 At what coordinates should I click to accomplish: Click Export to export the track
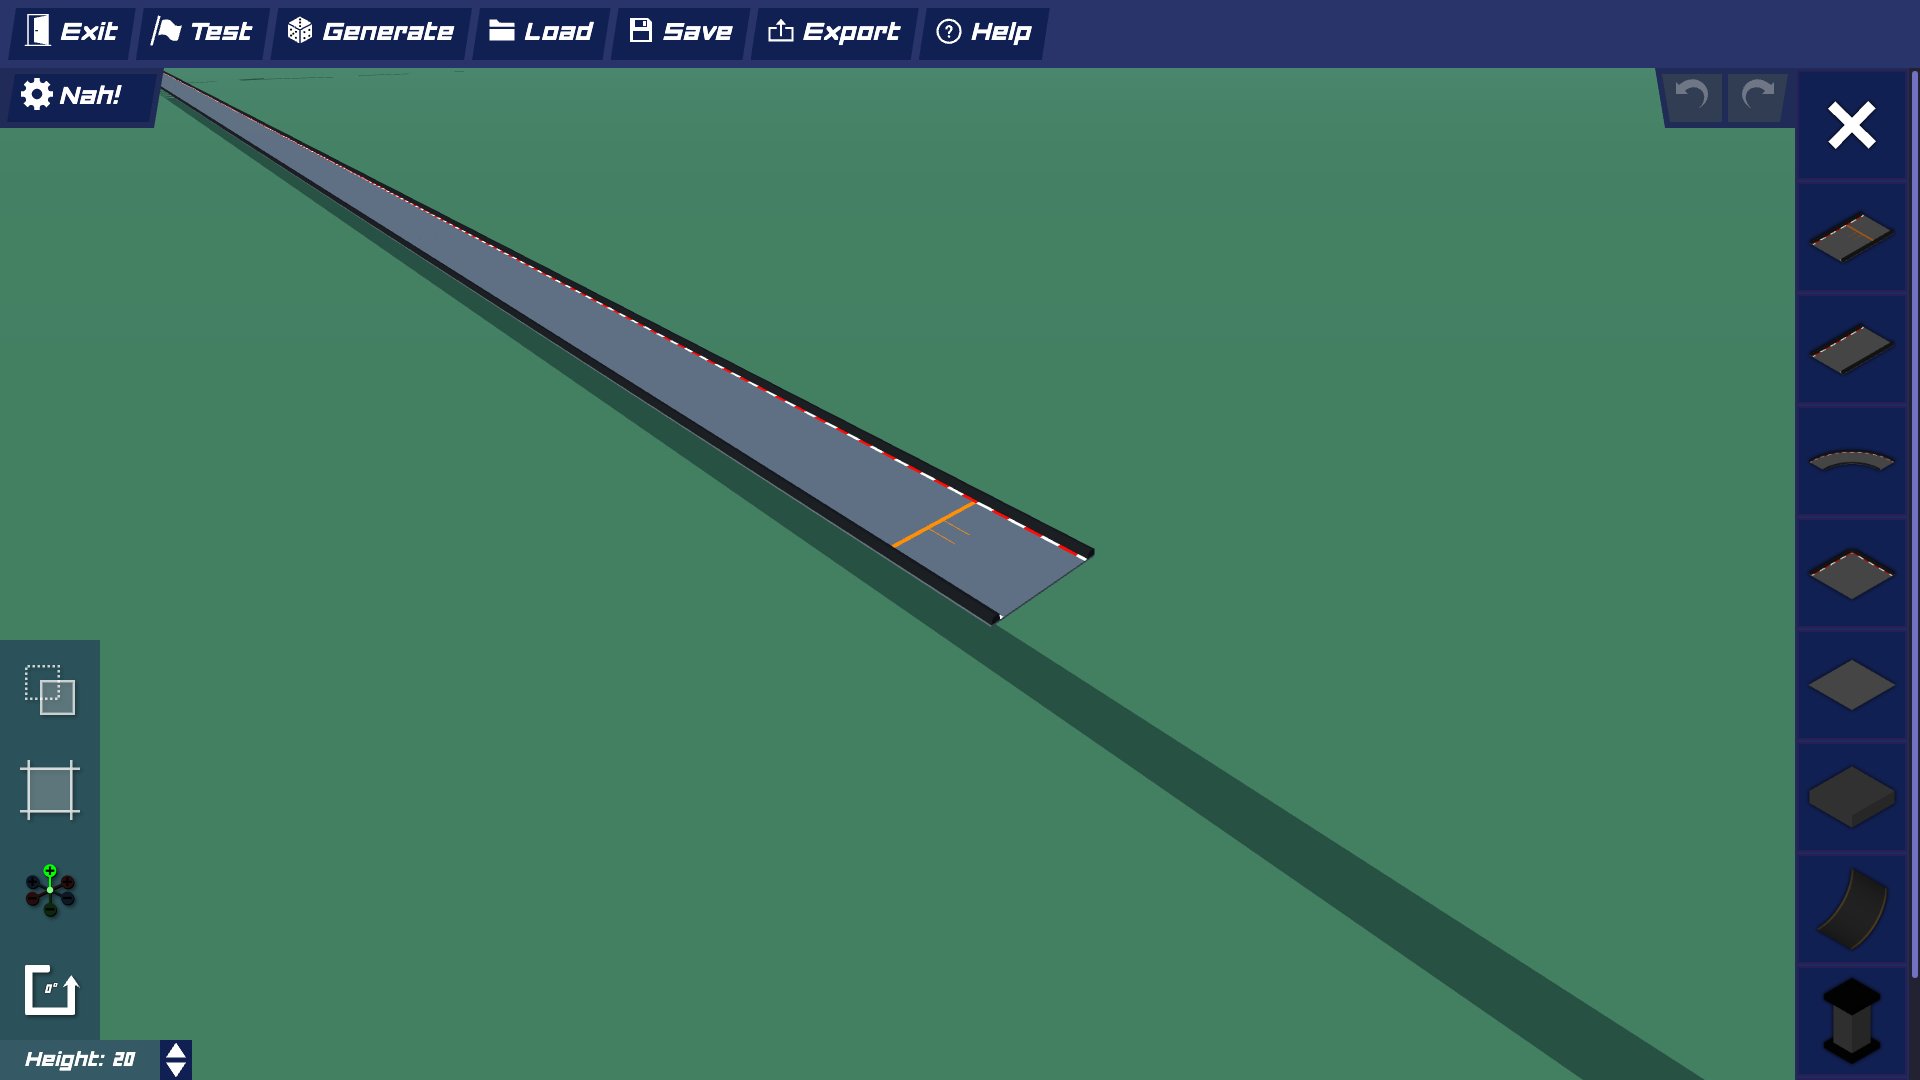[x=833, y=31]
